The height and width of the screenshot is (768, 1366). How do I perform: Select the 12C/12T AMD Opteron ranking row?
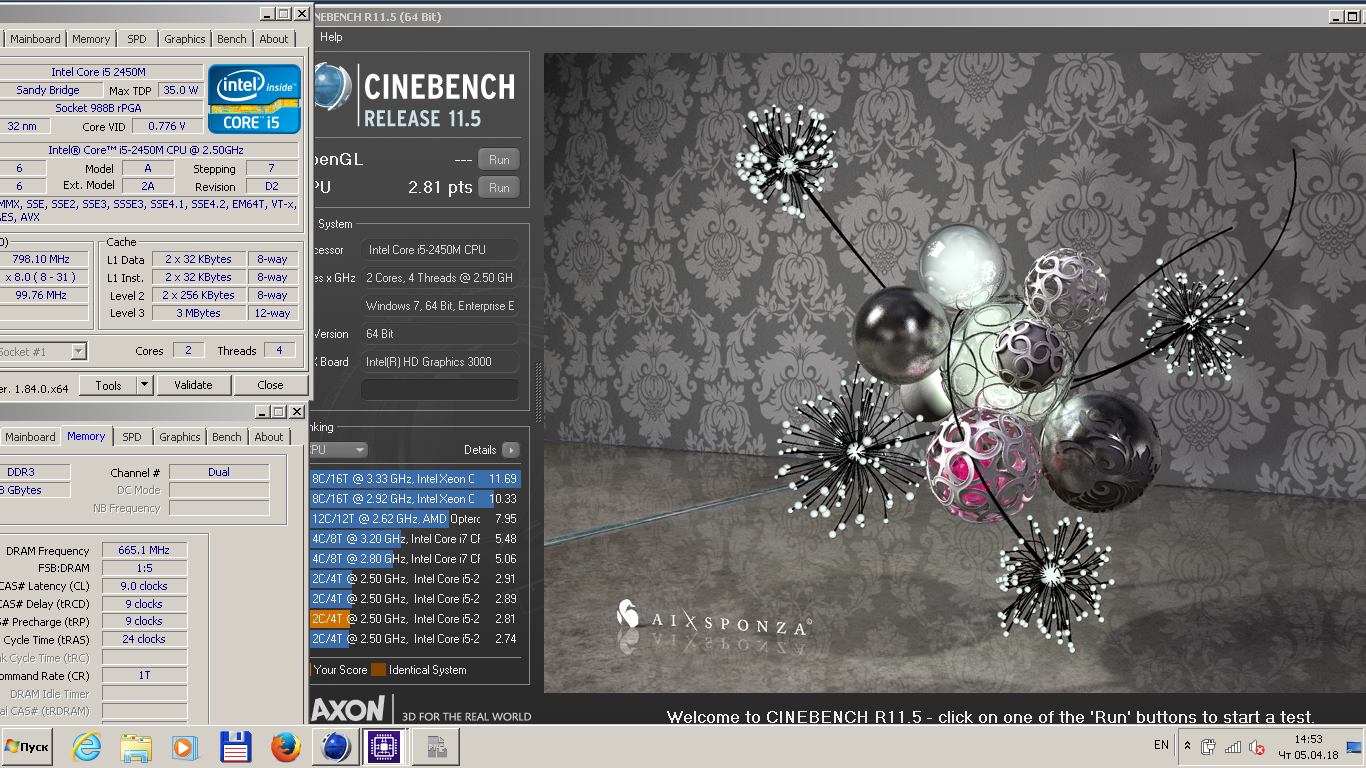415,519
